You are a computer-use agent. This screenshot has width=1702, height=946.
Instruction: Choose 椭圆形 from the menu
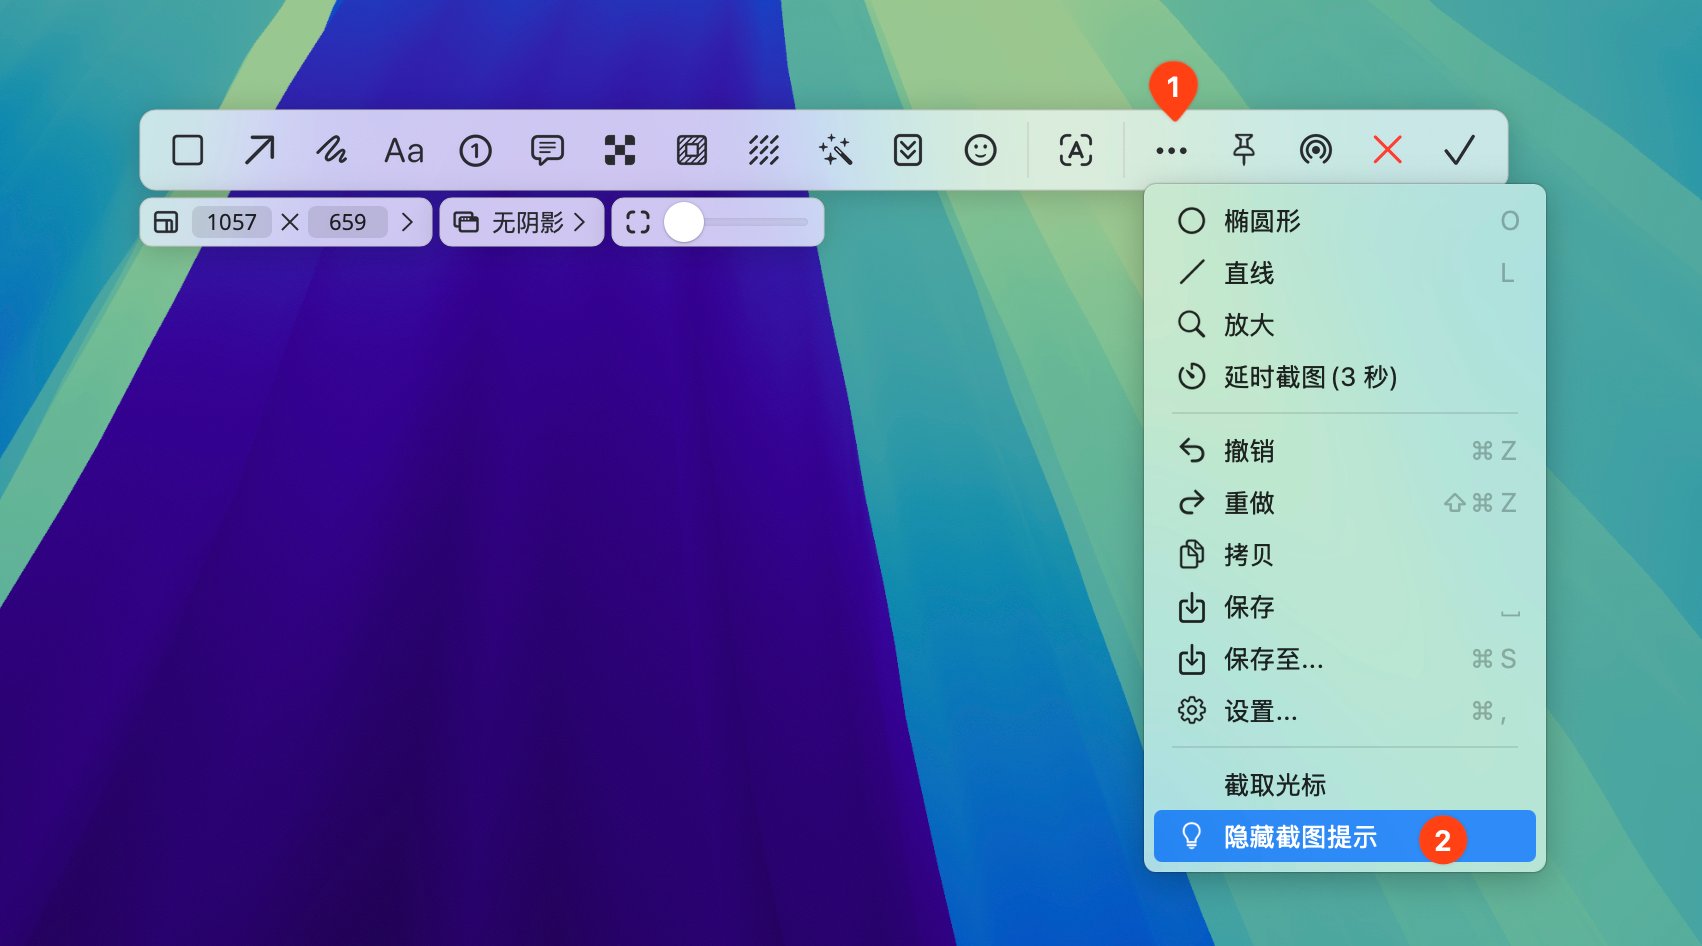[1345, 221]
